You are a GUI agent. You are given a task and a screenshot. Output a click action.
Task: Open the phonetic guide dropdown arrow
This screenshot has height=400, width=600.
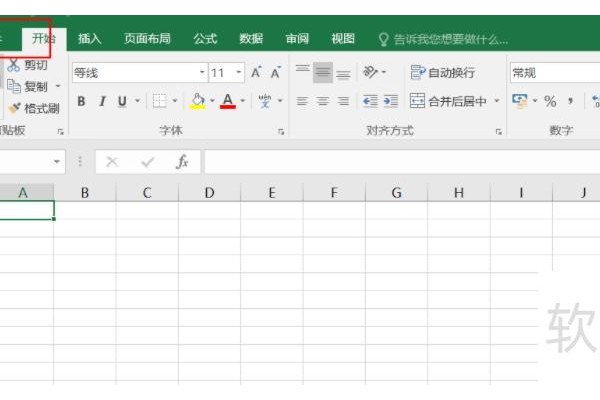pyautogui.click(x=280, y=101)
